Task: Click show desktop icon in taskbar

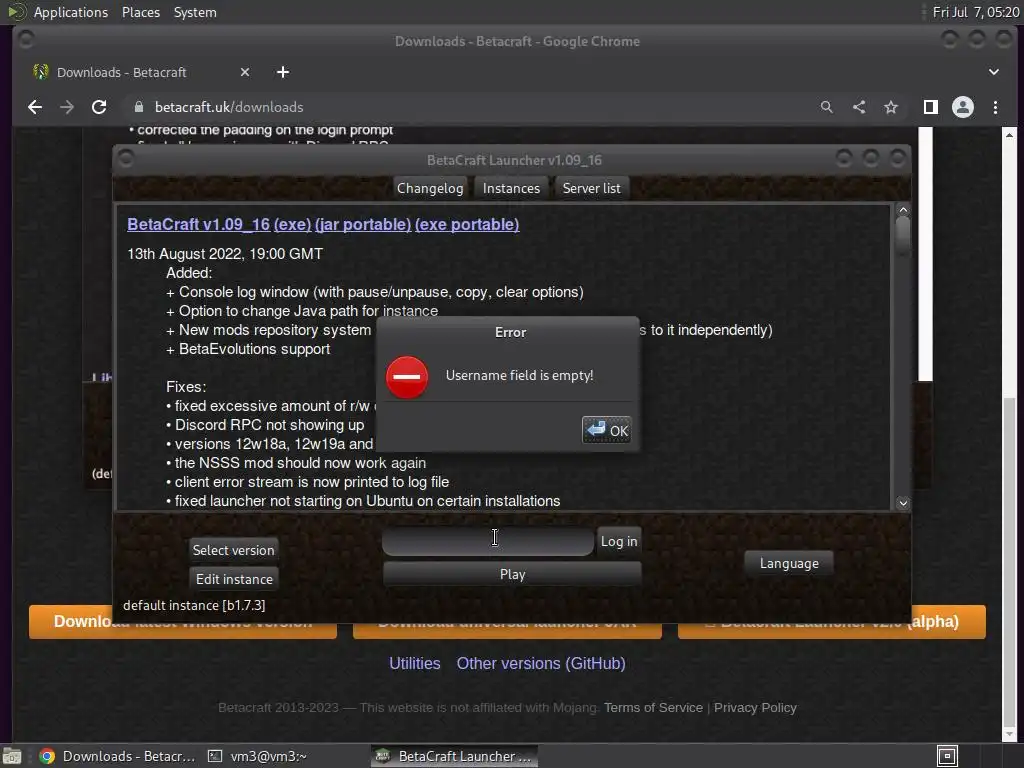Action: pyautogui.click(x=12, y=756)
